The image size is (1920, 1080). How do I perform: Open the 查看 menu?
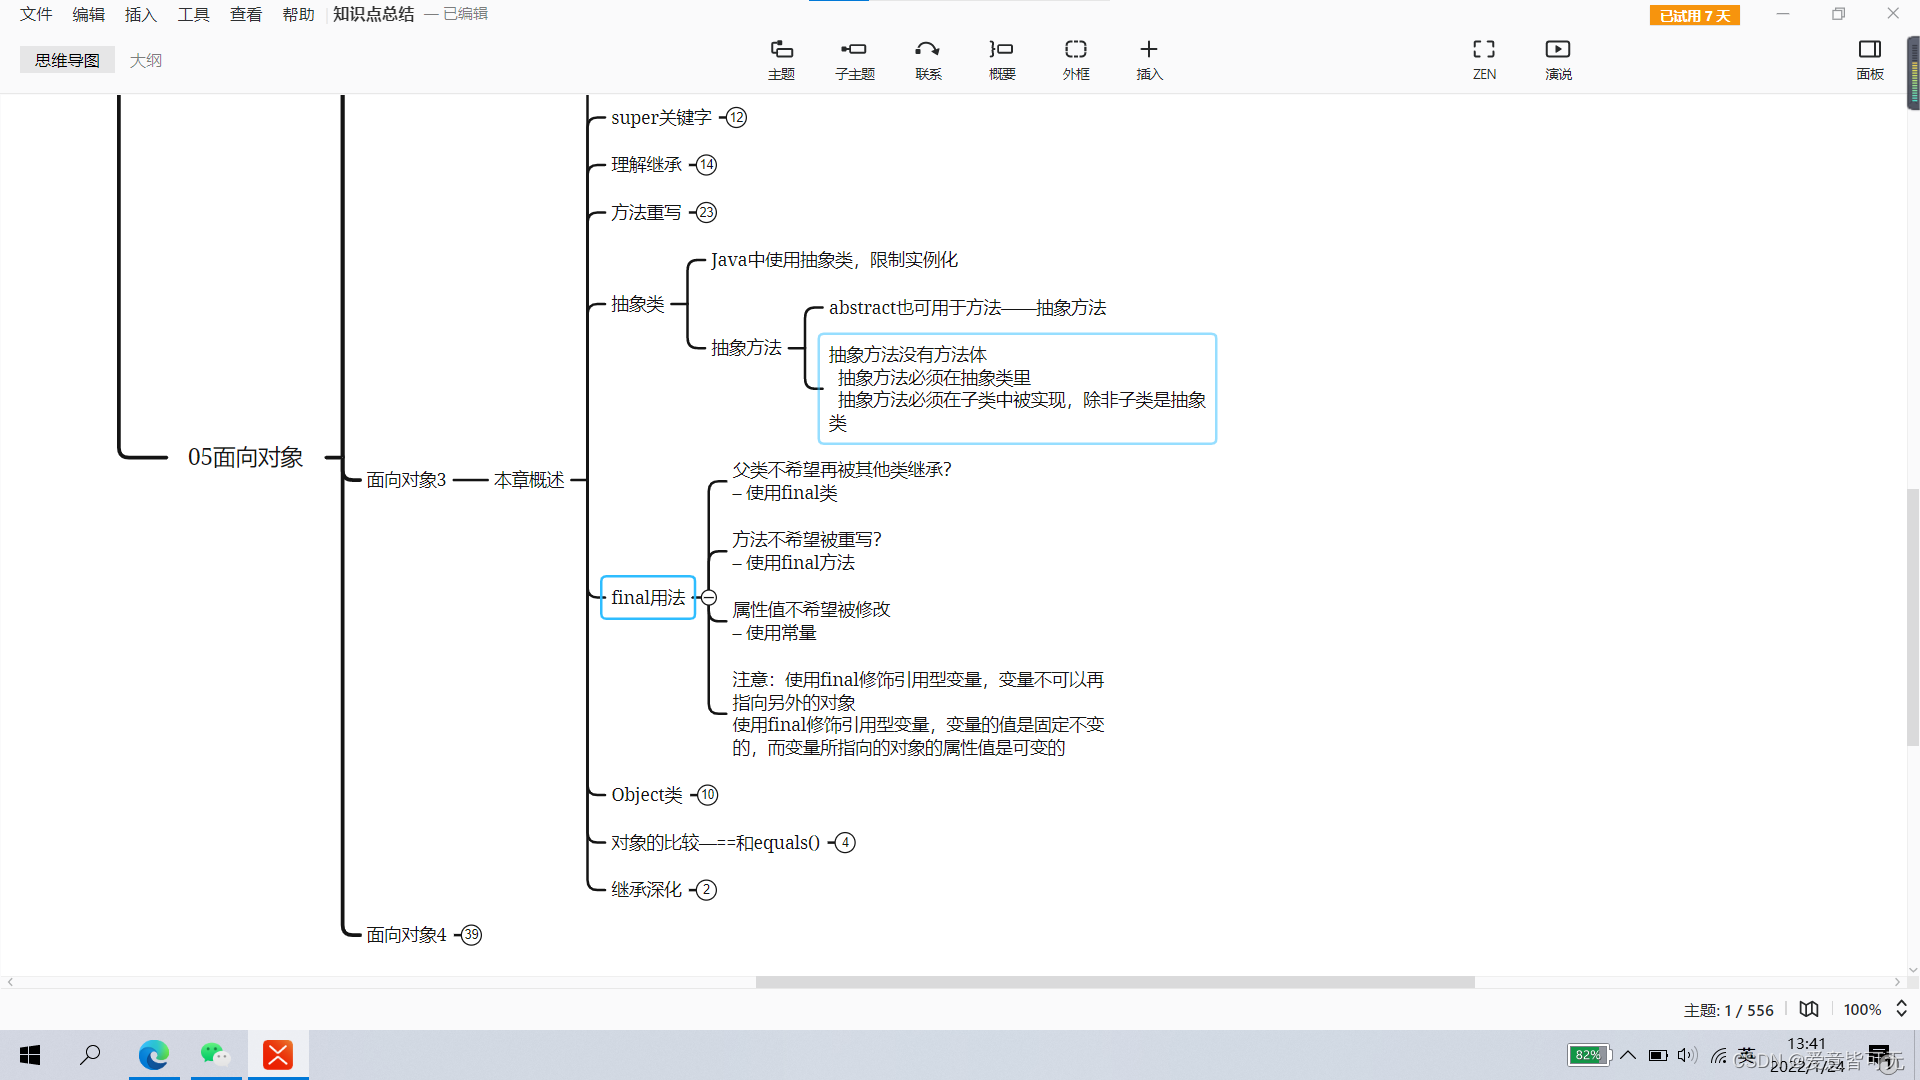(246, 14)
